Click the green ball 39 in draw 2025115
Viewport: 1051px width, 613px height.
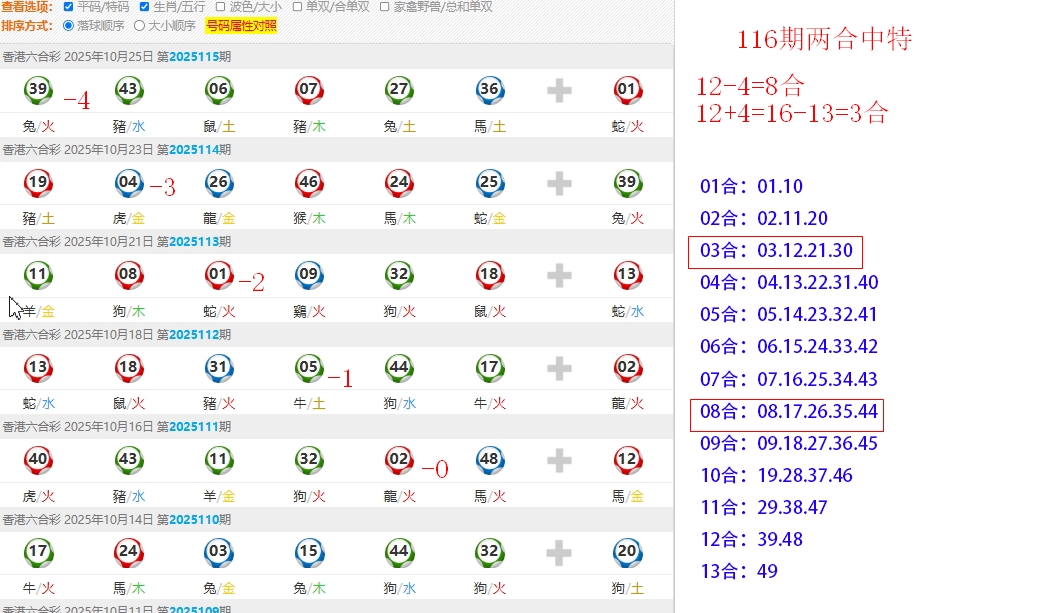coord(38,91)
